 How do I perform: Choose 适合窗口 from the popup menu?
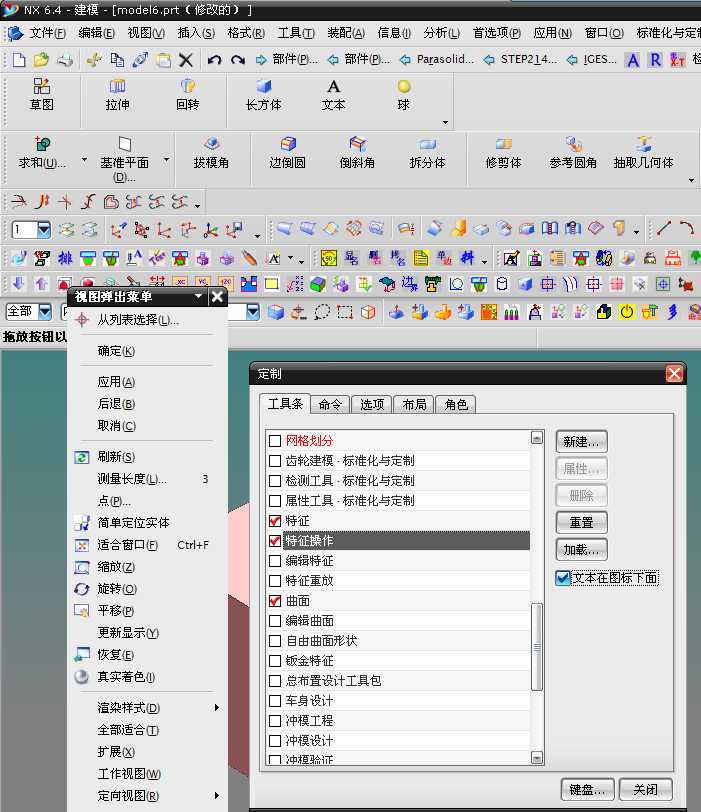point(147,545)
